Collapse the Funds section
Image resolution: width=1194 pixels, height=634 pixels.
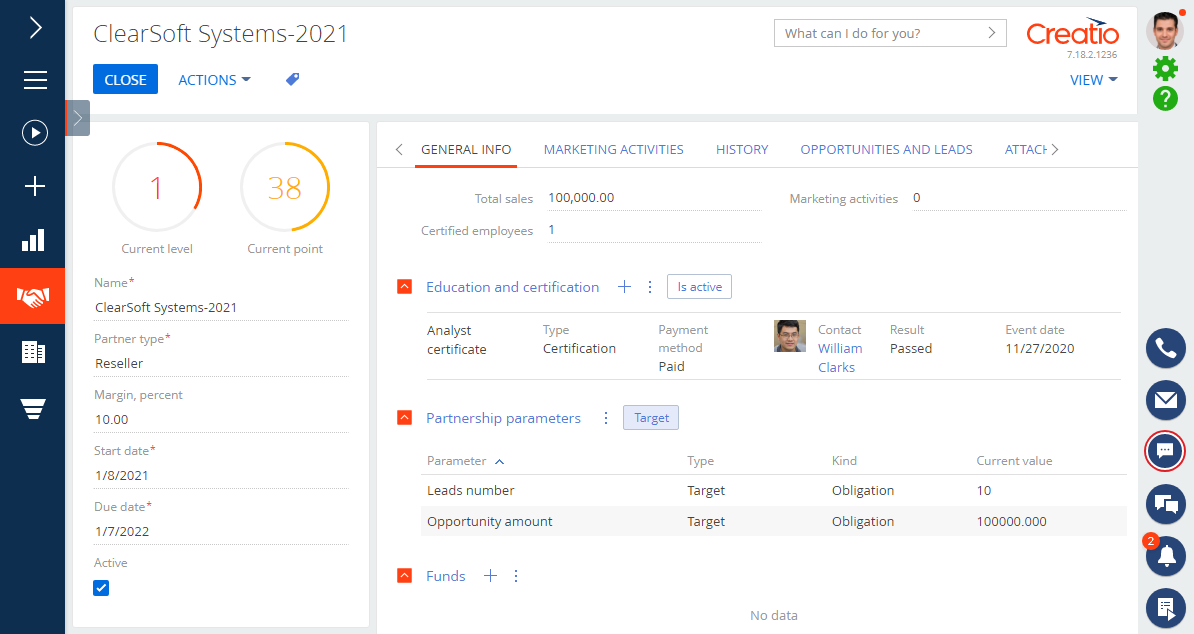click(404, 576)
